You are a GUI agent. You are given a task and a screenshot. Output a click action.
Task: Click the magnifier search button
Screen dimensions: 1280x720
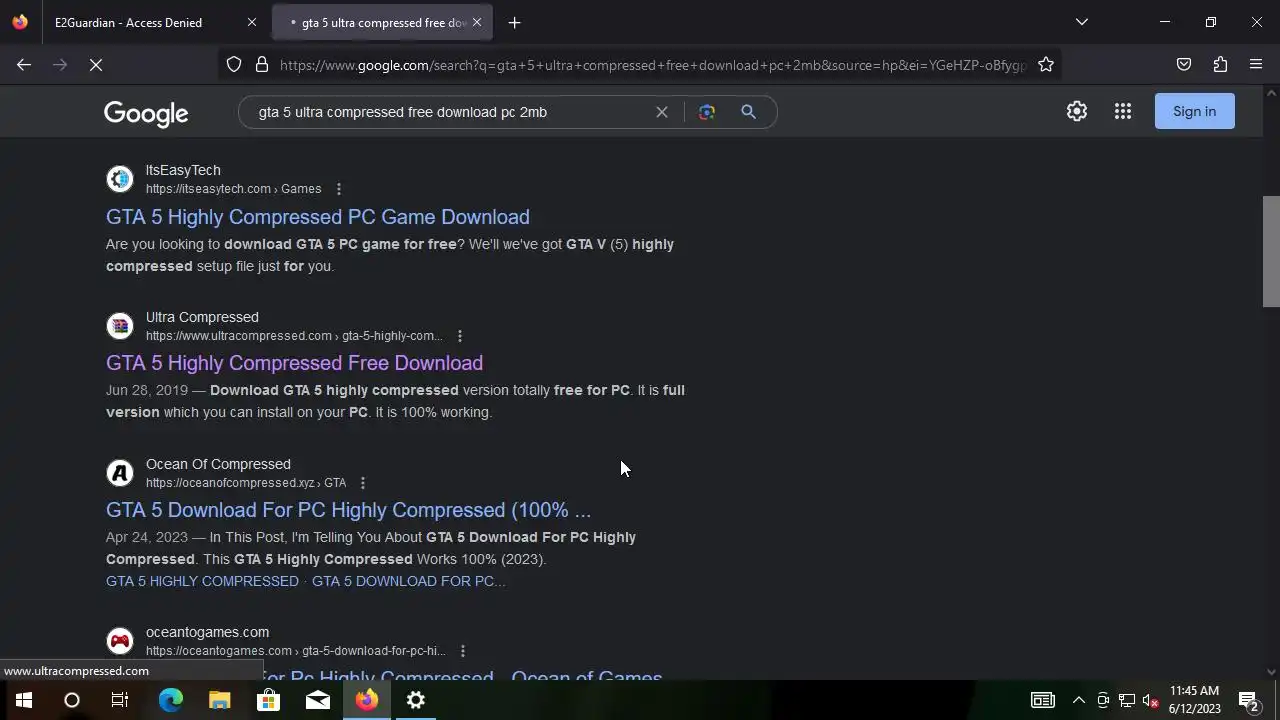point(748,112)
